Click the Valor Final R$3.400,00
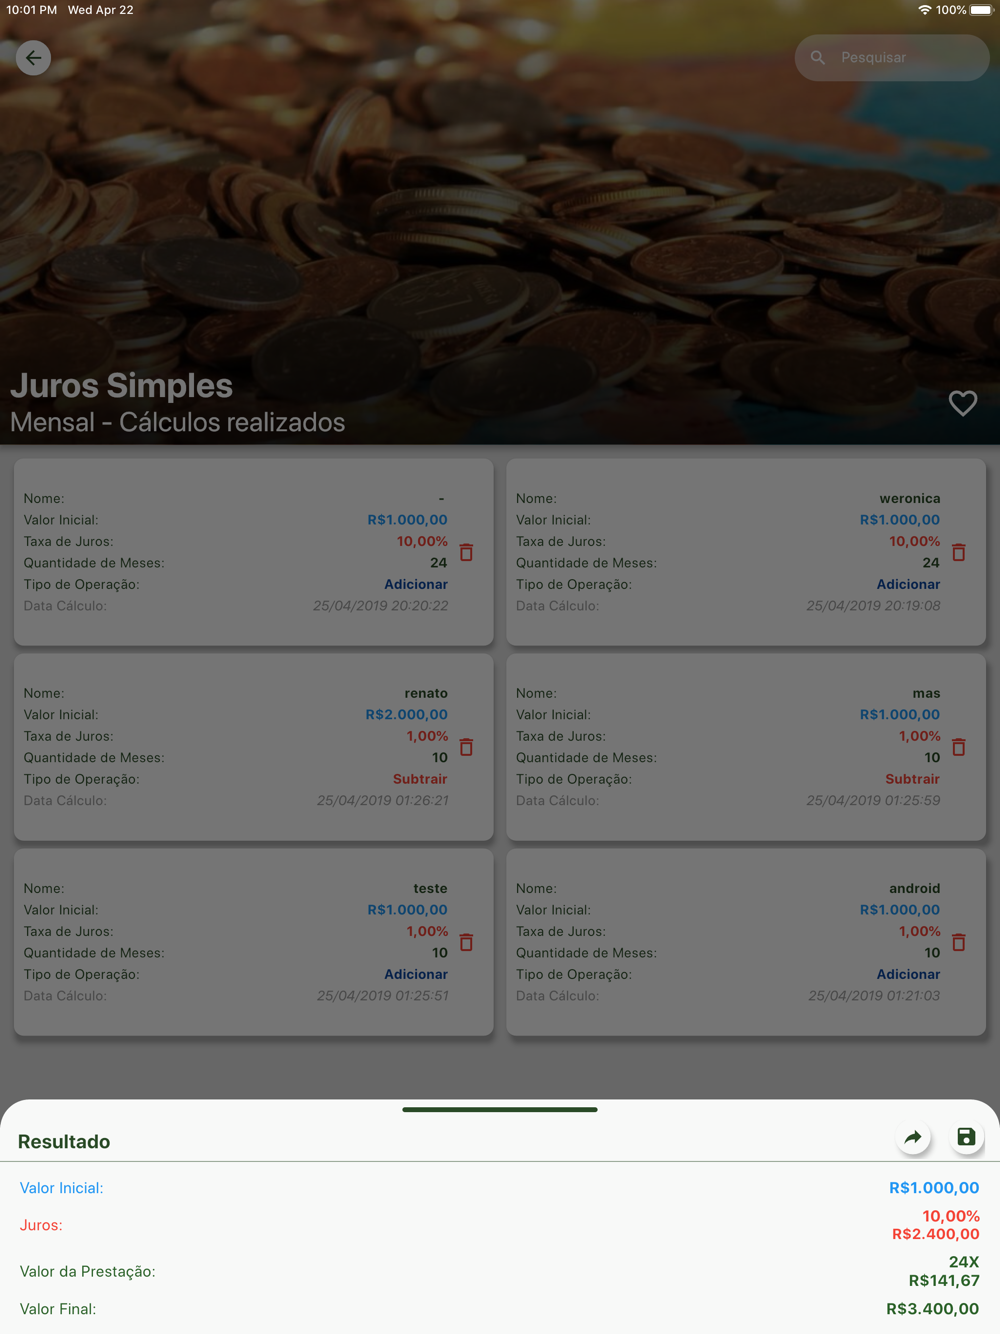 (933, 1309)
